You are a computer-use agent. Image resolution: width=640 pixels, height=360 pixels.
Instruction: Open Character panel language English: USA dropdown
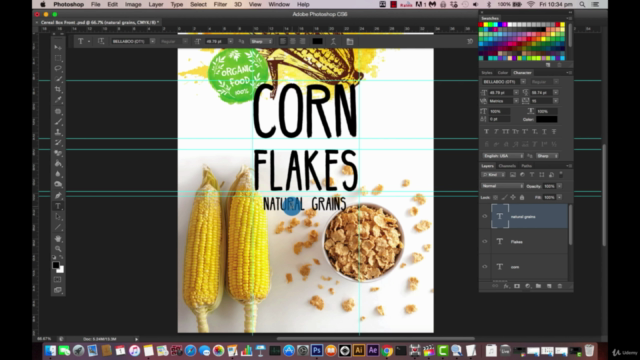(503, 156)
